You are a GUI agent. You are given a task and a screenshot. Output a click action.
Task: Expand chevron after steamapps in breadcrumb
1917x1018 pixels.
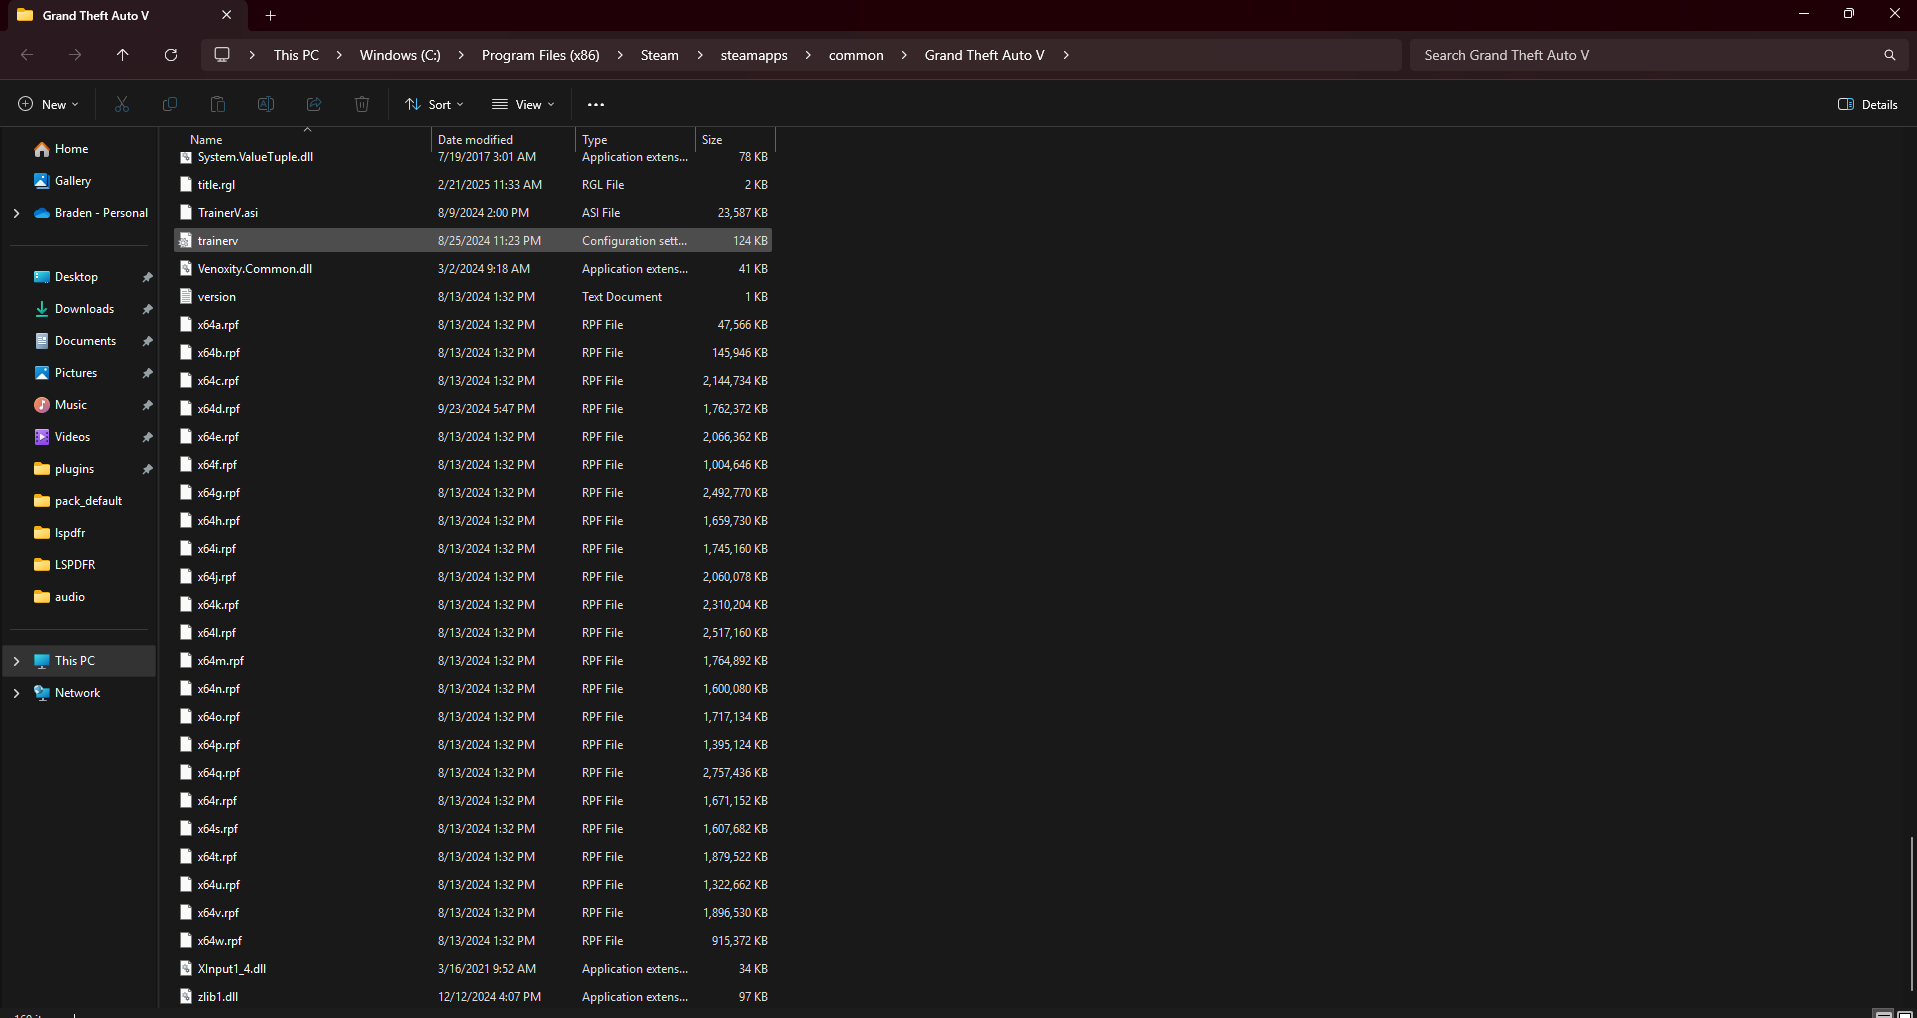808,55
